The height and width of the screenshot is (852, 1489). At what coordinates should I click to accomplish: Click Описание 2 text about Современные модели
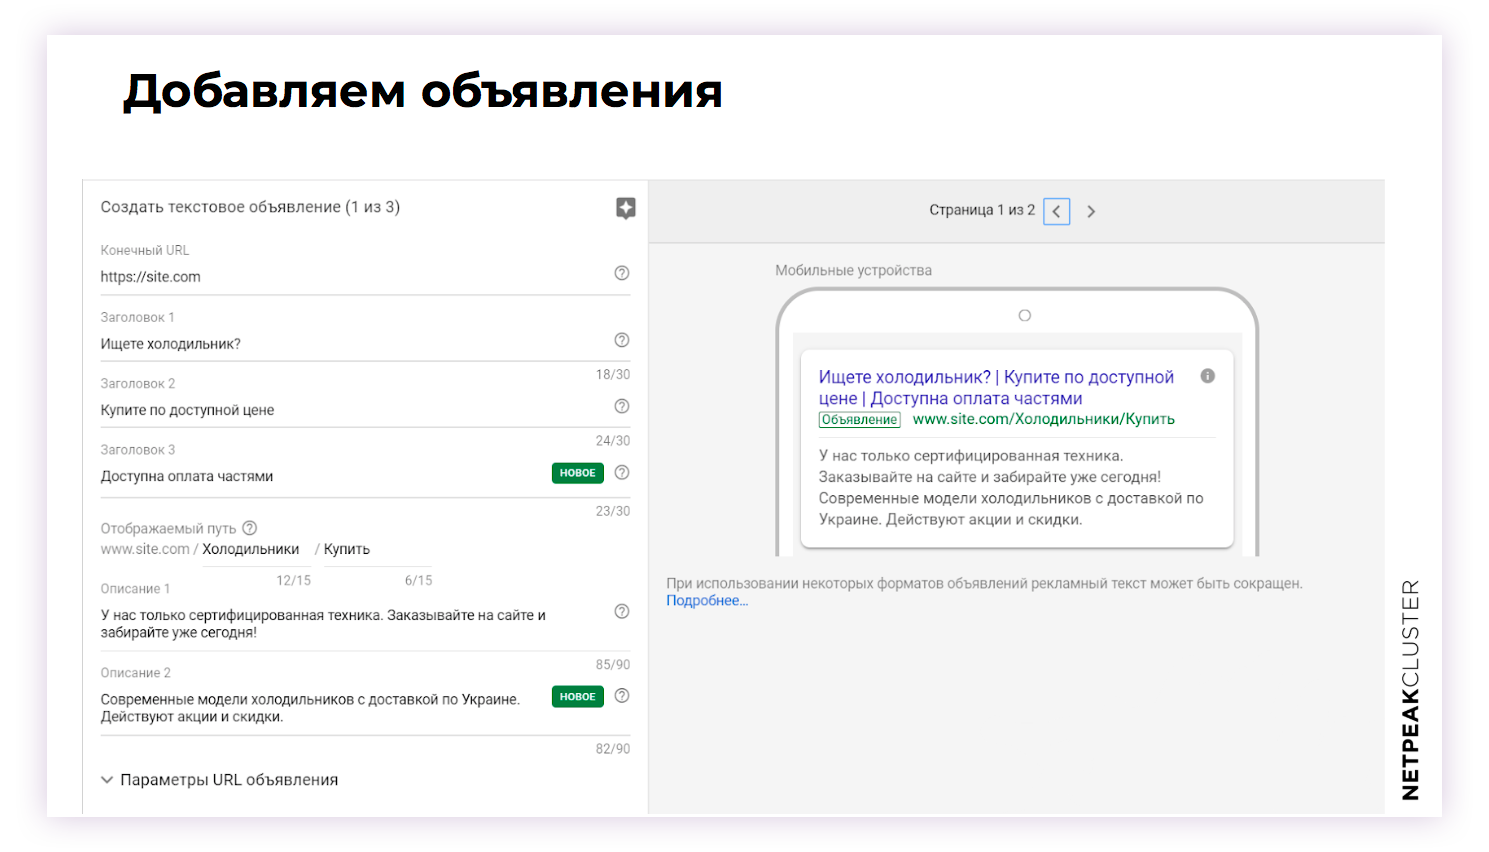(x=310, y=708)
